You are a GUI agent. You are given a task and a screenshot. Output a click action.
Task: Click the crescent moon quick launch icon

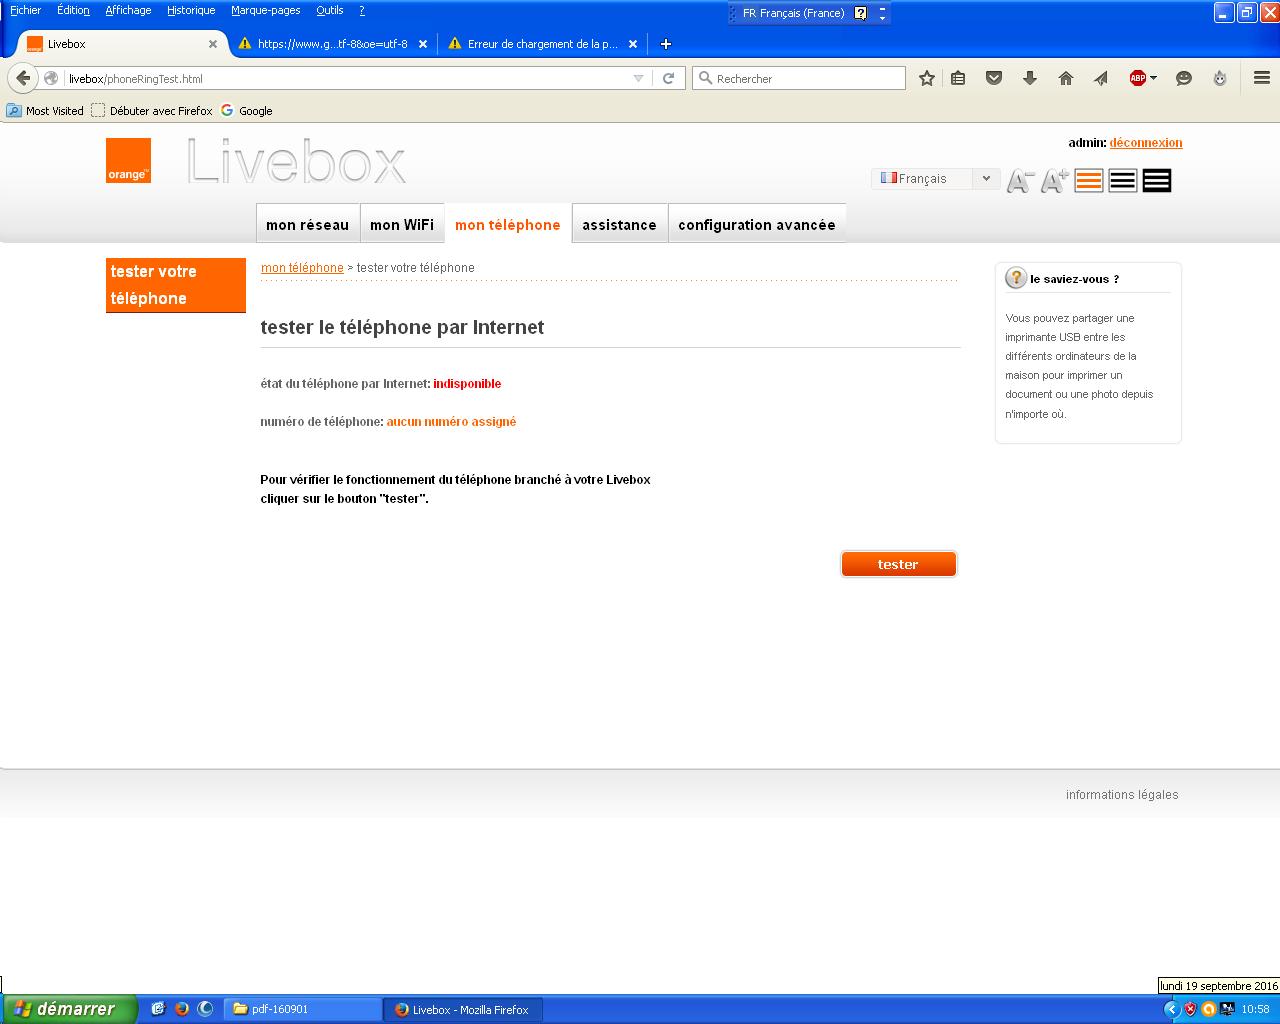click(x=206, y=1009)
